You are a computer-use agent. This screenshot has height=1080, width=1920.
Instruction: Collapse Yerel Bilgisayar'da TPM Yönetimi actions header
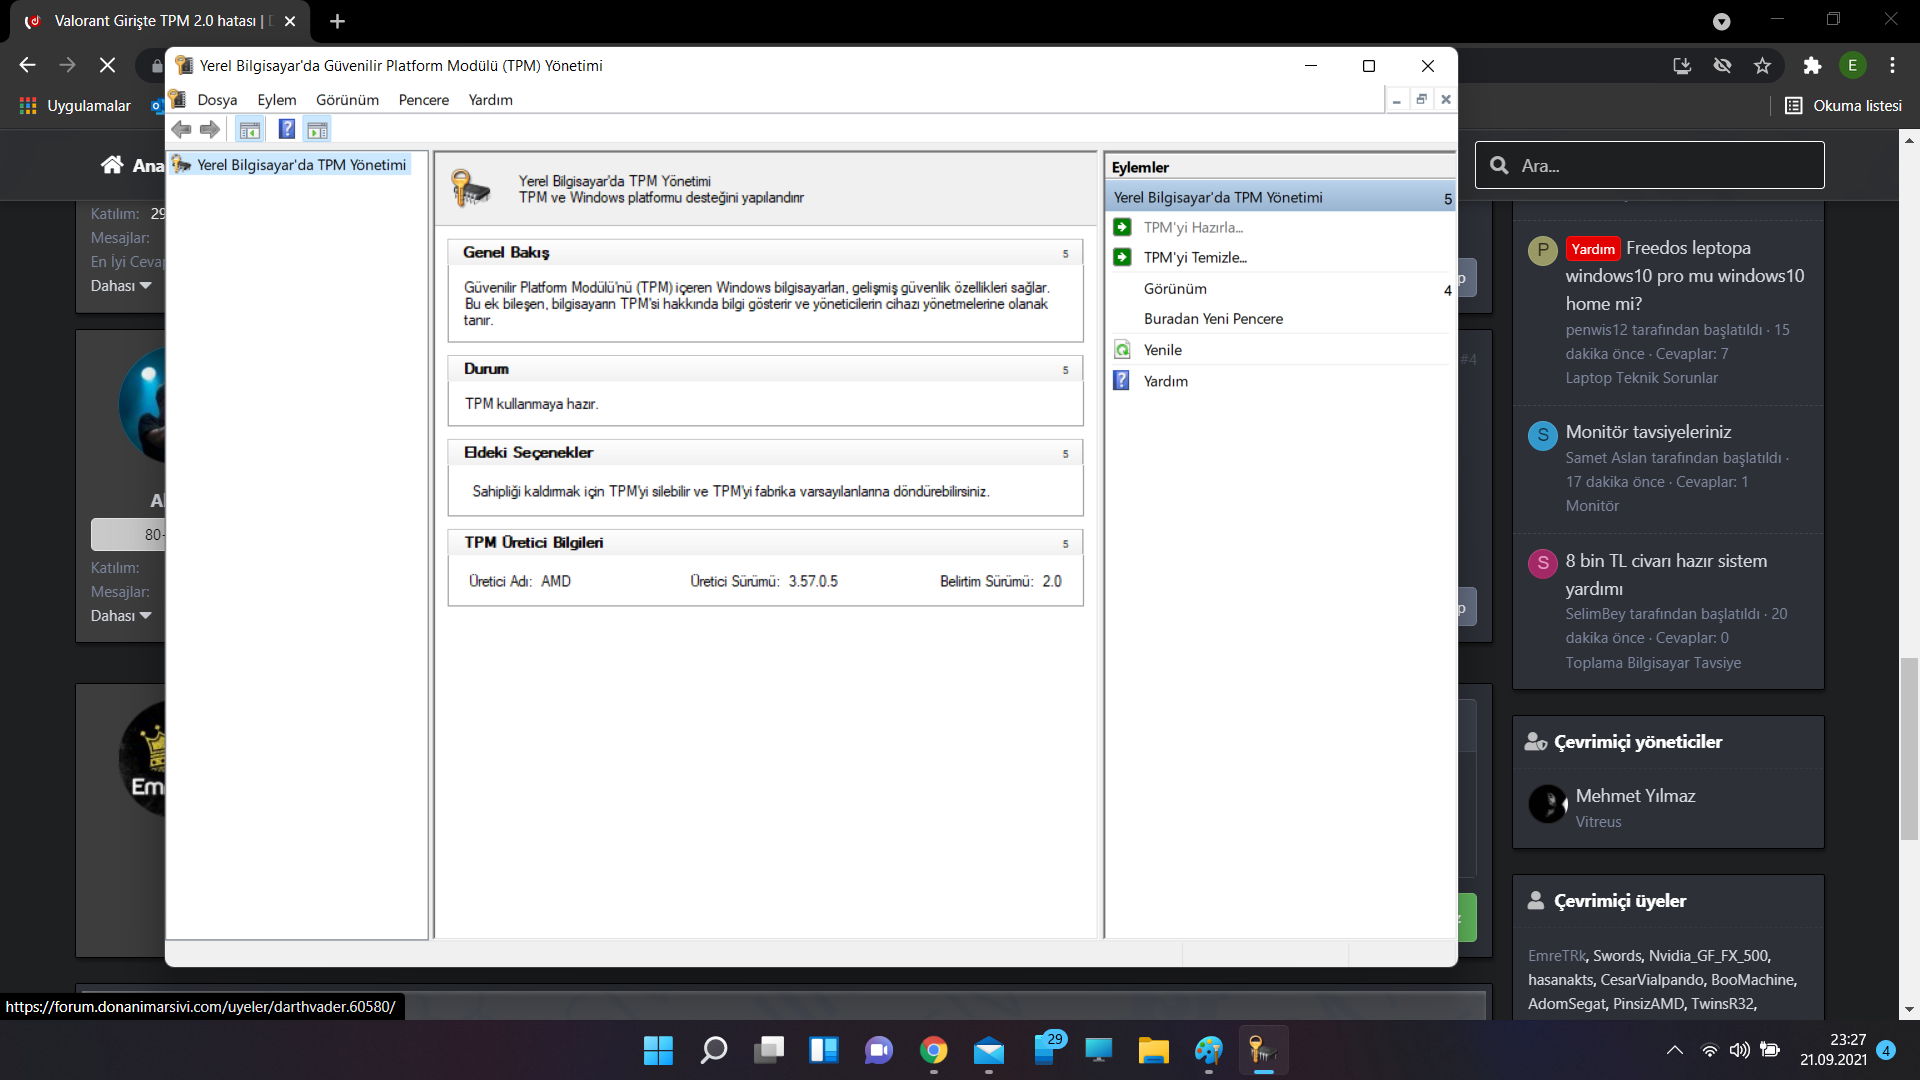click(1447, 199)
